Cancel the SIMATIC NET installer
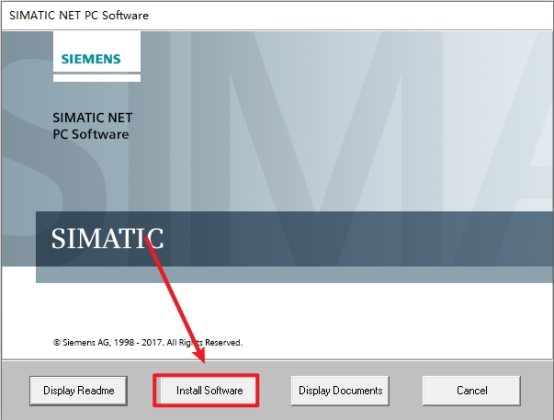The height and width of the screenshot is (420, 554). pos(471,390)
